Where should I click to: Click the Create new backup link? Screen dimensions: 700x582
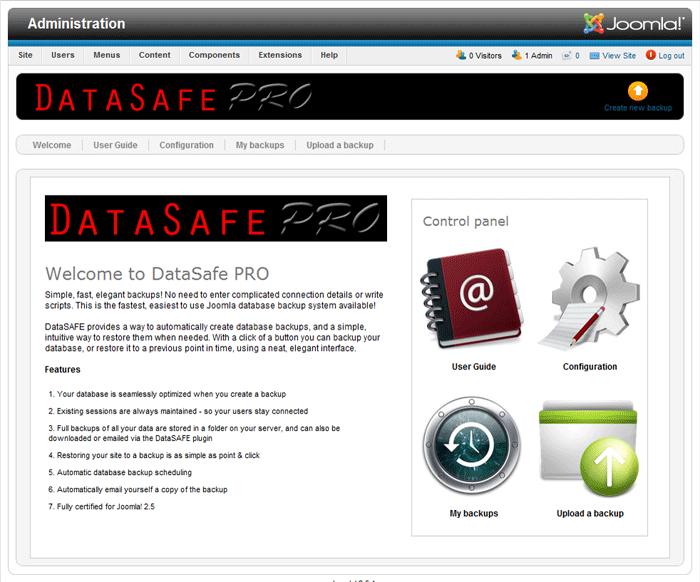tap(638, 108)
